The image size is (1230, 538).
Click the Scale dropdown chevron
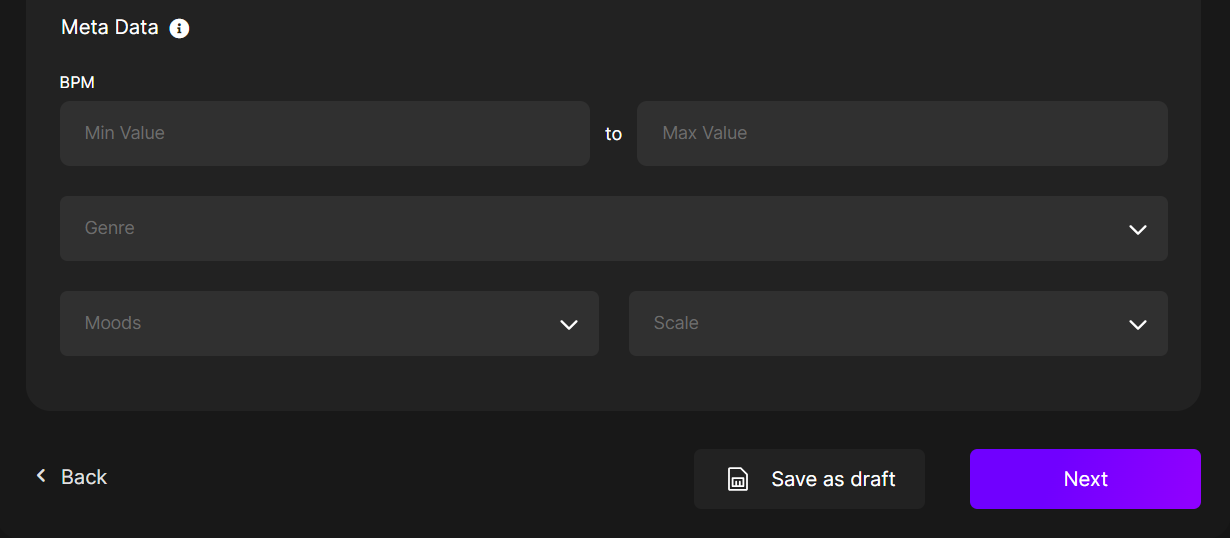[x=1137, y=324]
